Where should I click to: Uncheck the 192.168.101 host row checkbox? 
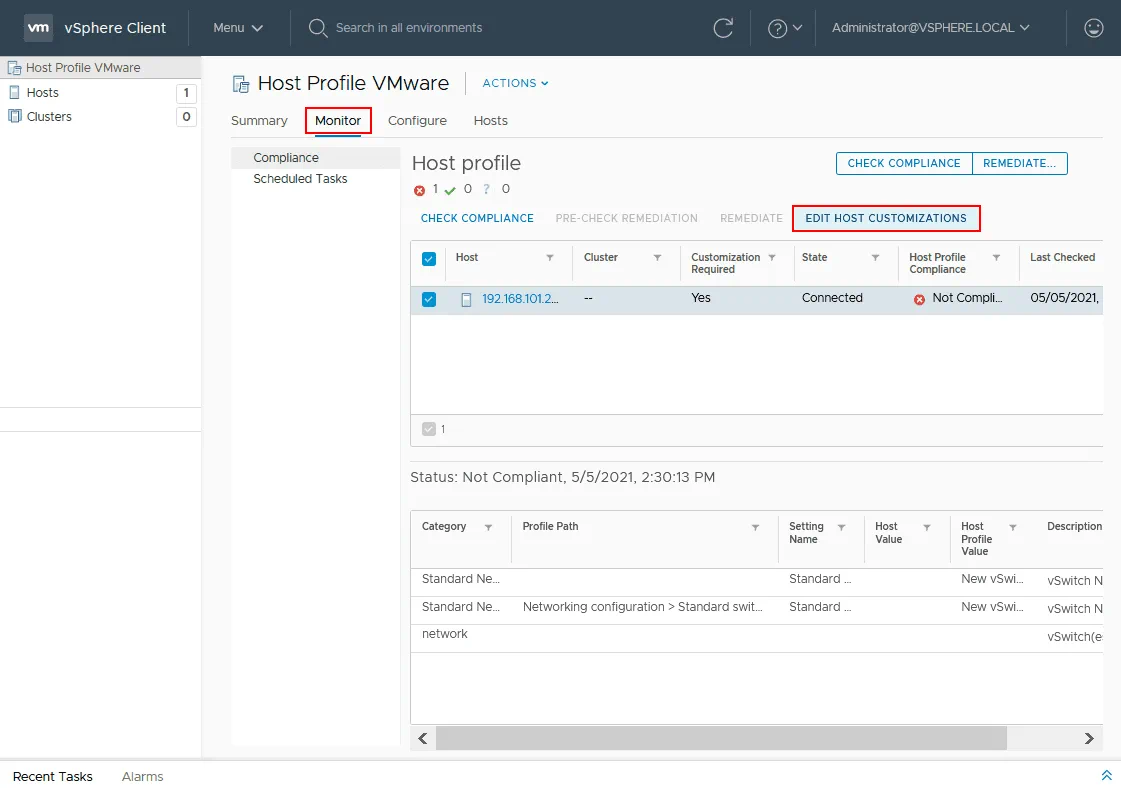(x=429, y=299)
